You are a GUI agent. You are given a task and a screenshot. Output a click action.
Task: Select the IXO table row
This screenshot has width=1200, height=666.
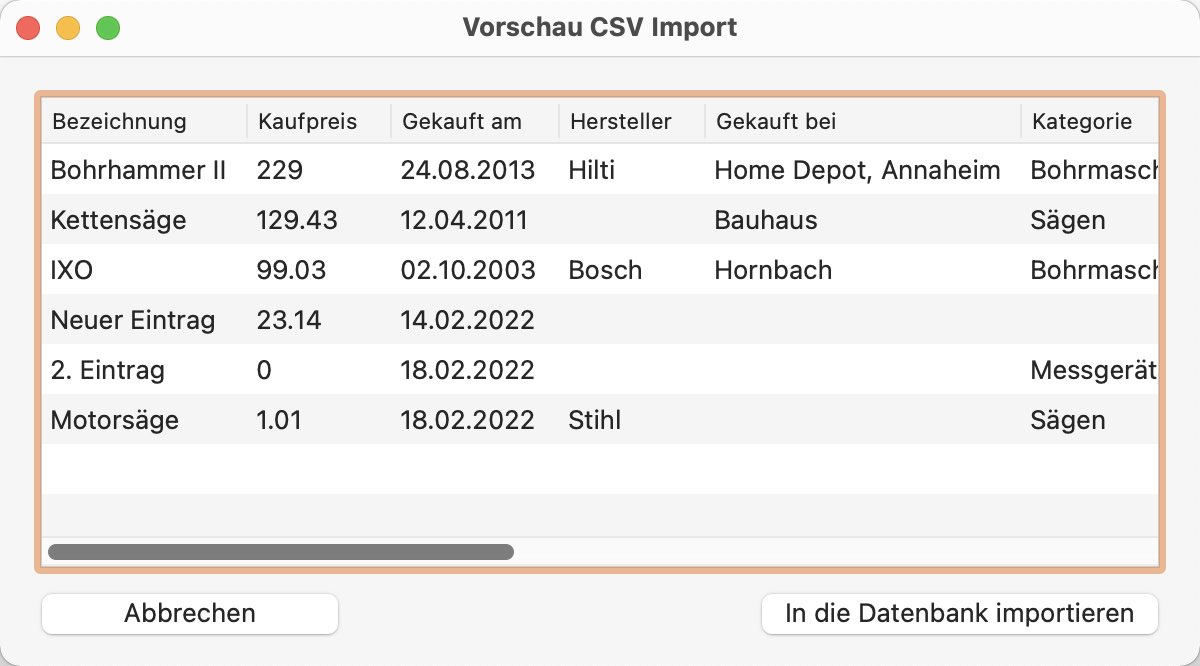click(x=600, y=269)
